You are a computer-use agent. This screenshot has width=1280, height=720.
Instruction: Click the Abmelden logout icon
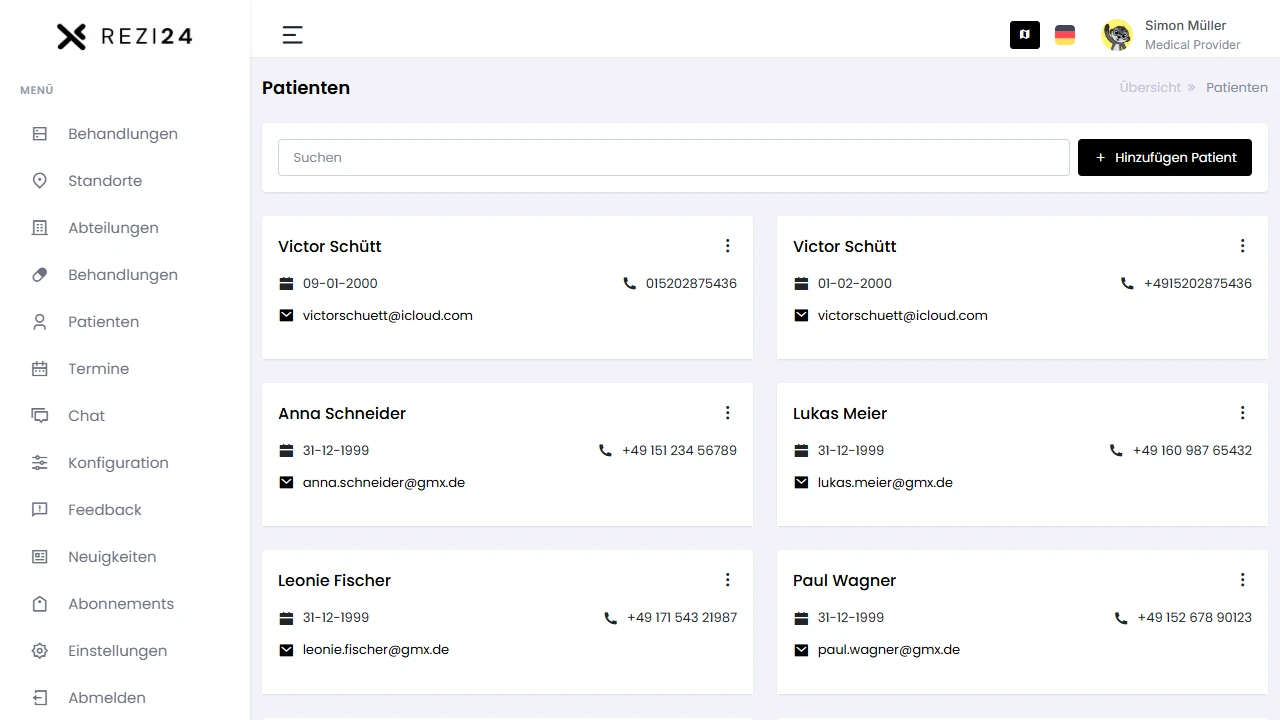click(40, 698)
